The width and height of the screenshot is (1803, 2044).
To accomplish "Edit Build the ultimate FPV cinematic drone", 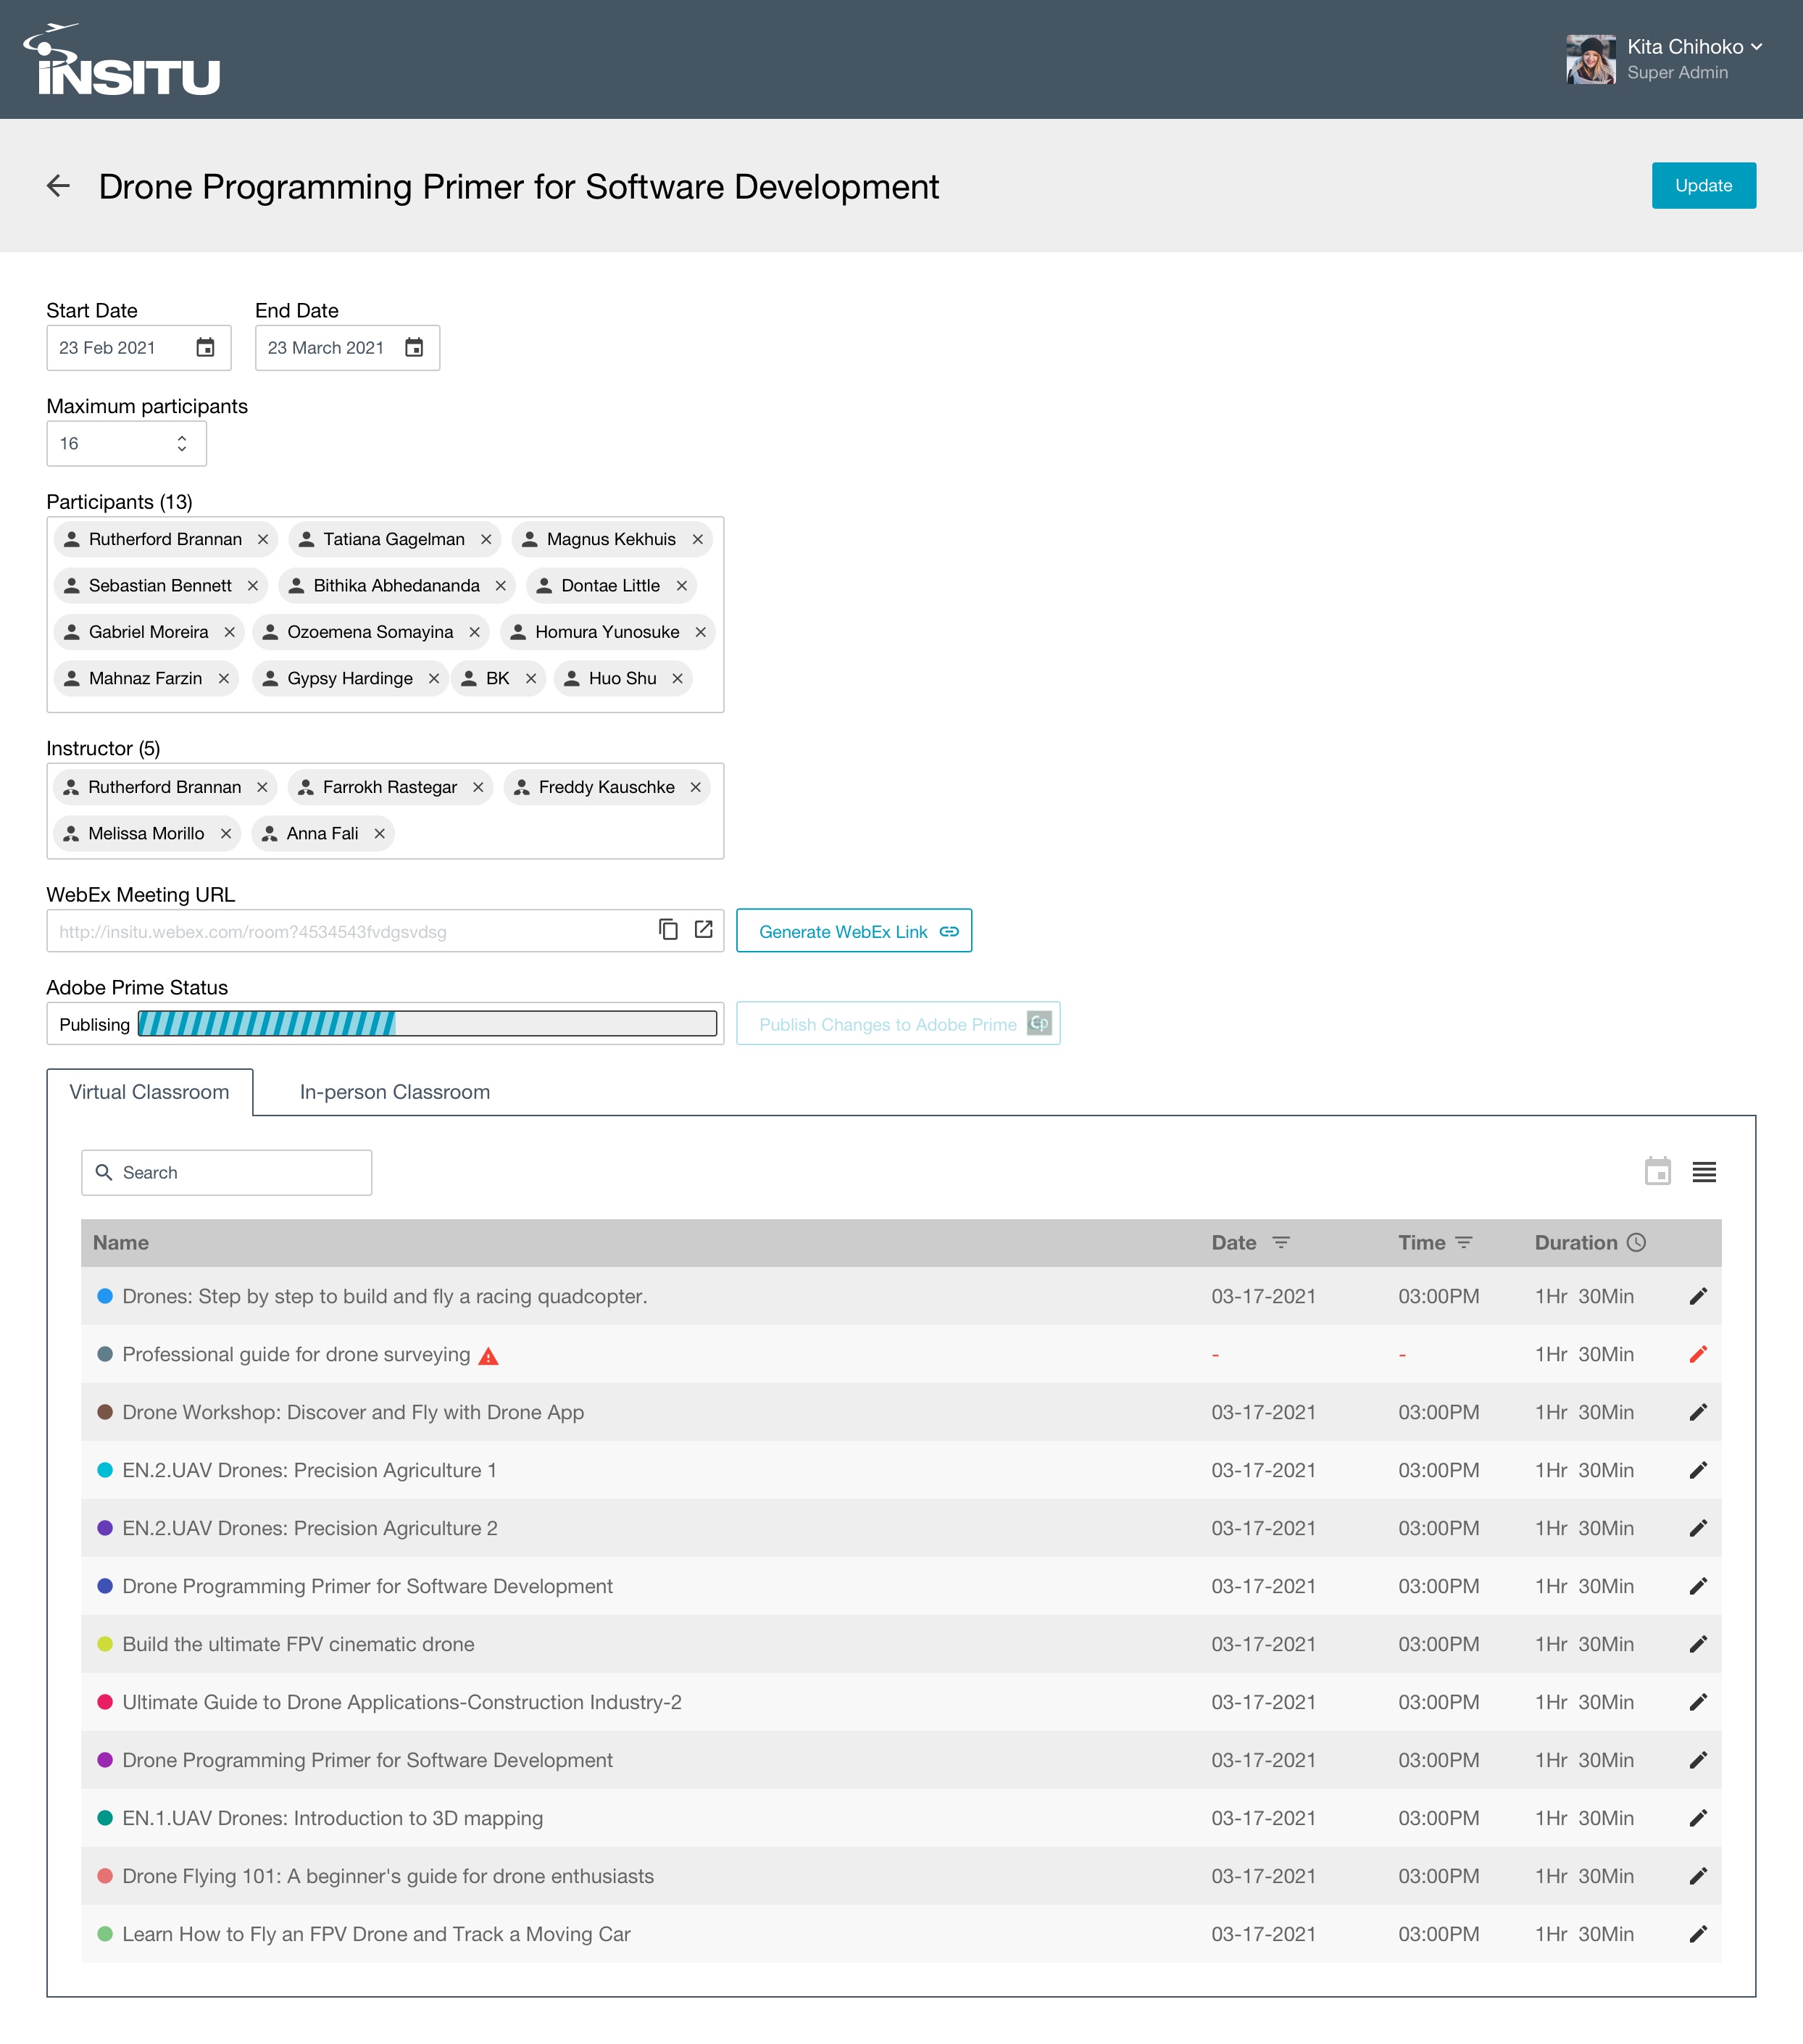I will click(x=1698, y=1644).
